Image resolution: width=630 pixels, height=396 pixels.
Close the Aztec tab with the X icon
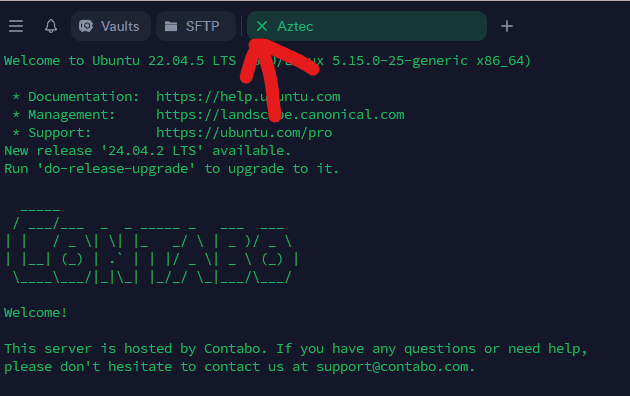(262, 26)
